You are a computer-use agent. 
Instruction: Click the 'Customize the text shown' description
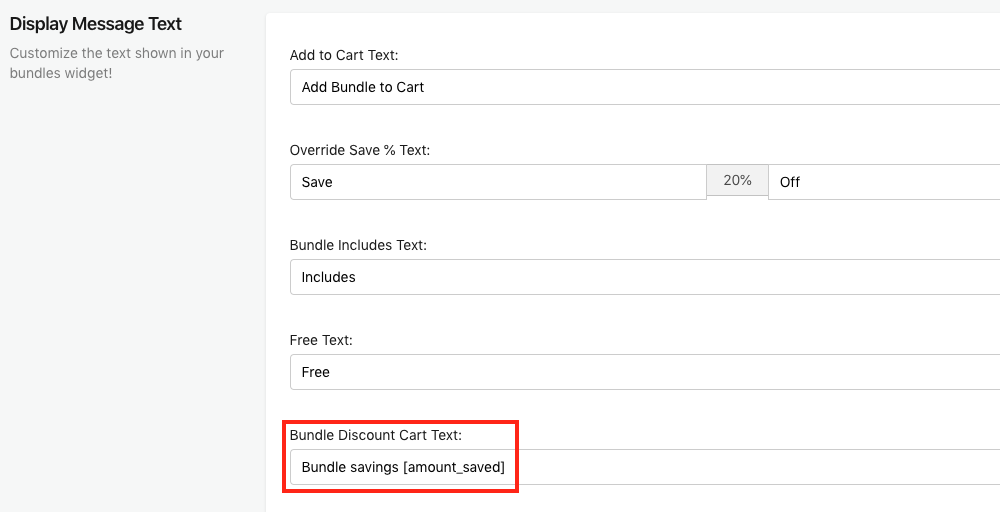coord(117,63)
